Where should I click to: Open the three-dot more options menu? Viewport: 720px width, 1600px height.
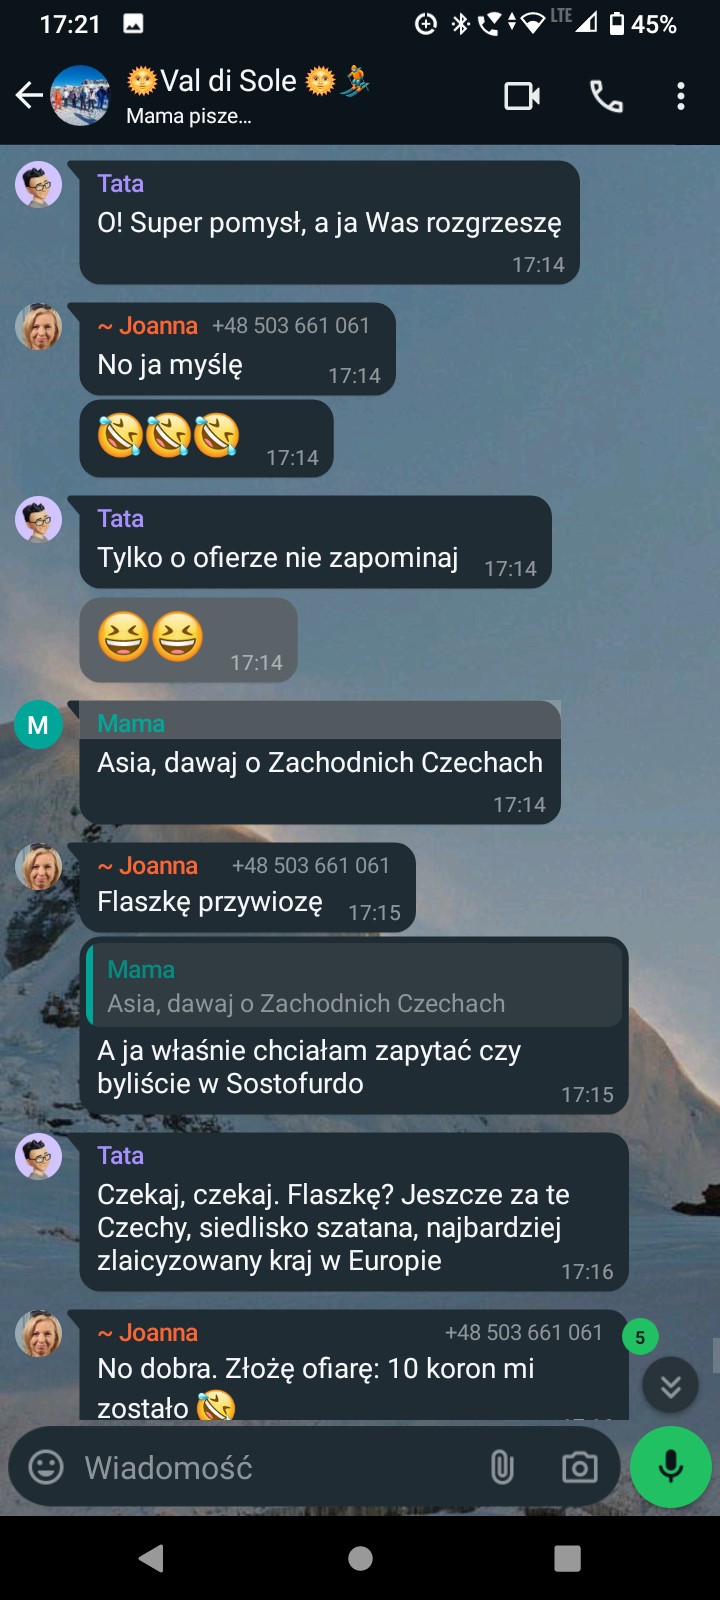681,96
